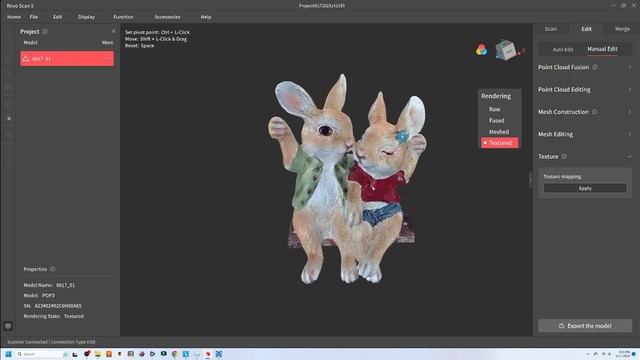Click the Point Cloud Fusion info icon
The height and width of the screenshot is (360, 640).
coord(595,67)
